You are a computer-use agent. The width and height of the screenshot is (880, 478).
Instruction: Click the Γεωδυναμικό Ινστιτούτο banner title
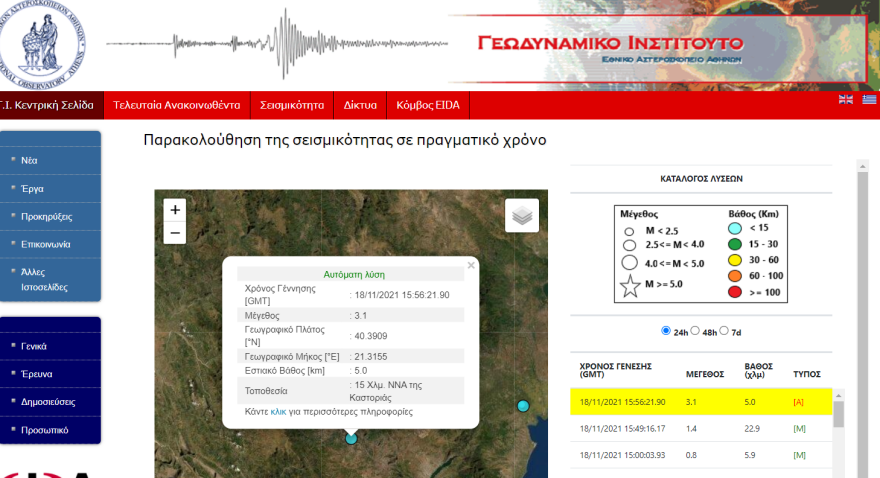(x=611, y=43)
